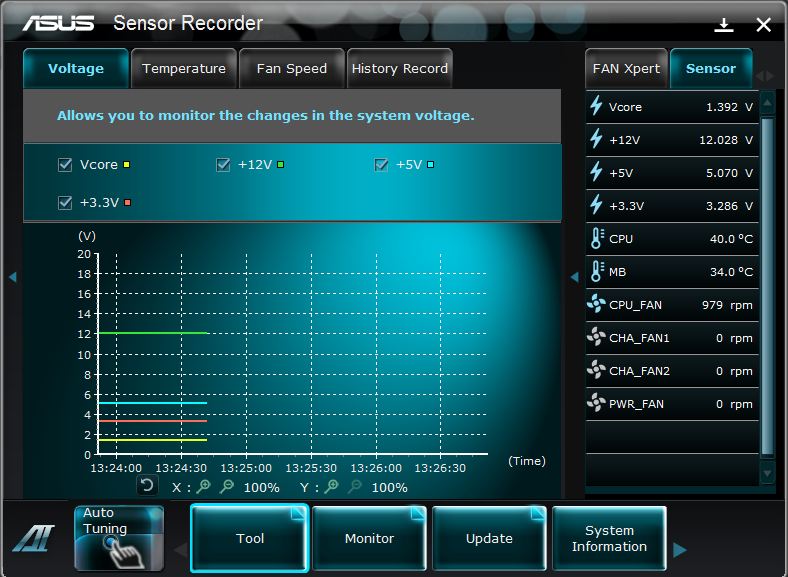788x577 pixels.
Task: Click the CPU 40.0 °C reading
Action: tap(731, 239)
